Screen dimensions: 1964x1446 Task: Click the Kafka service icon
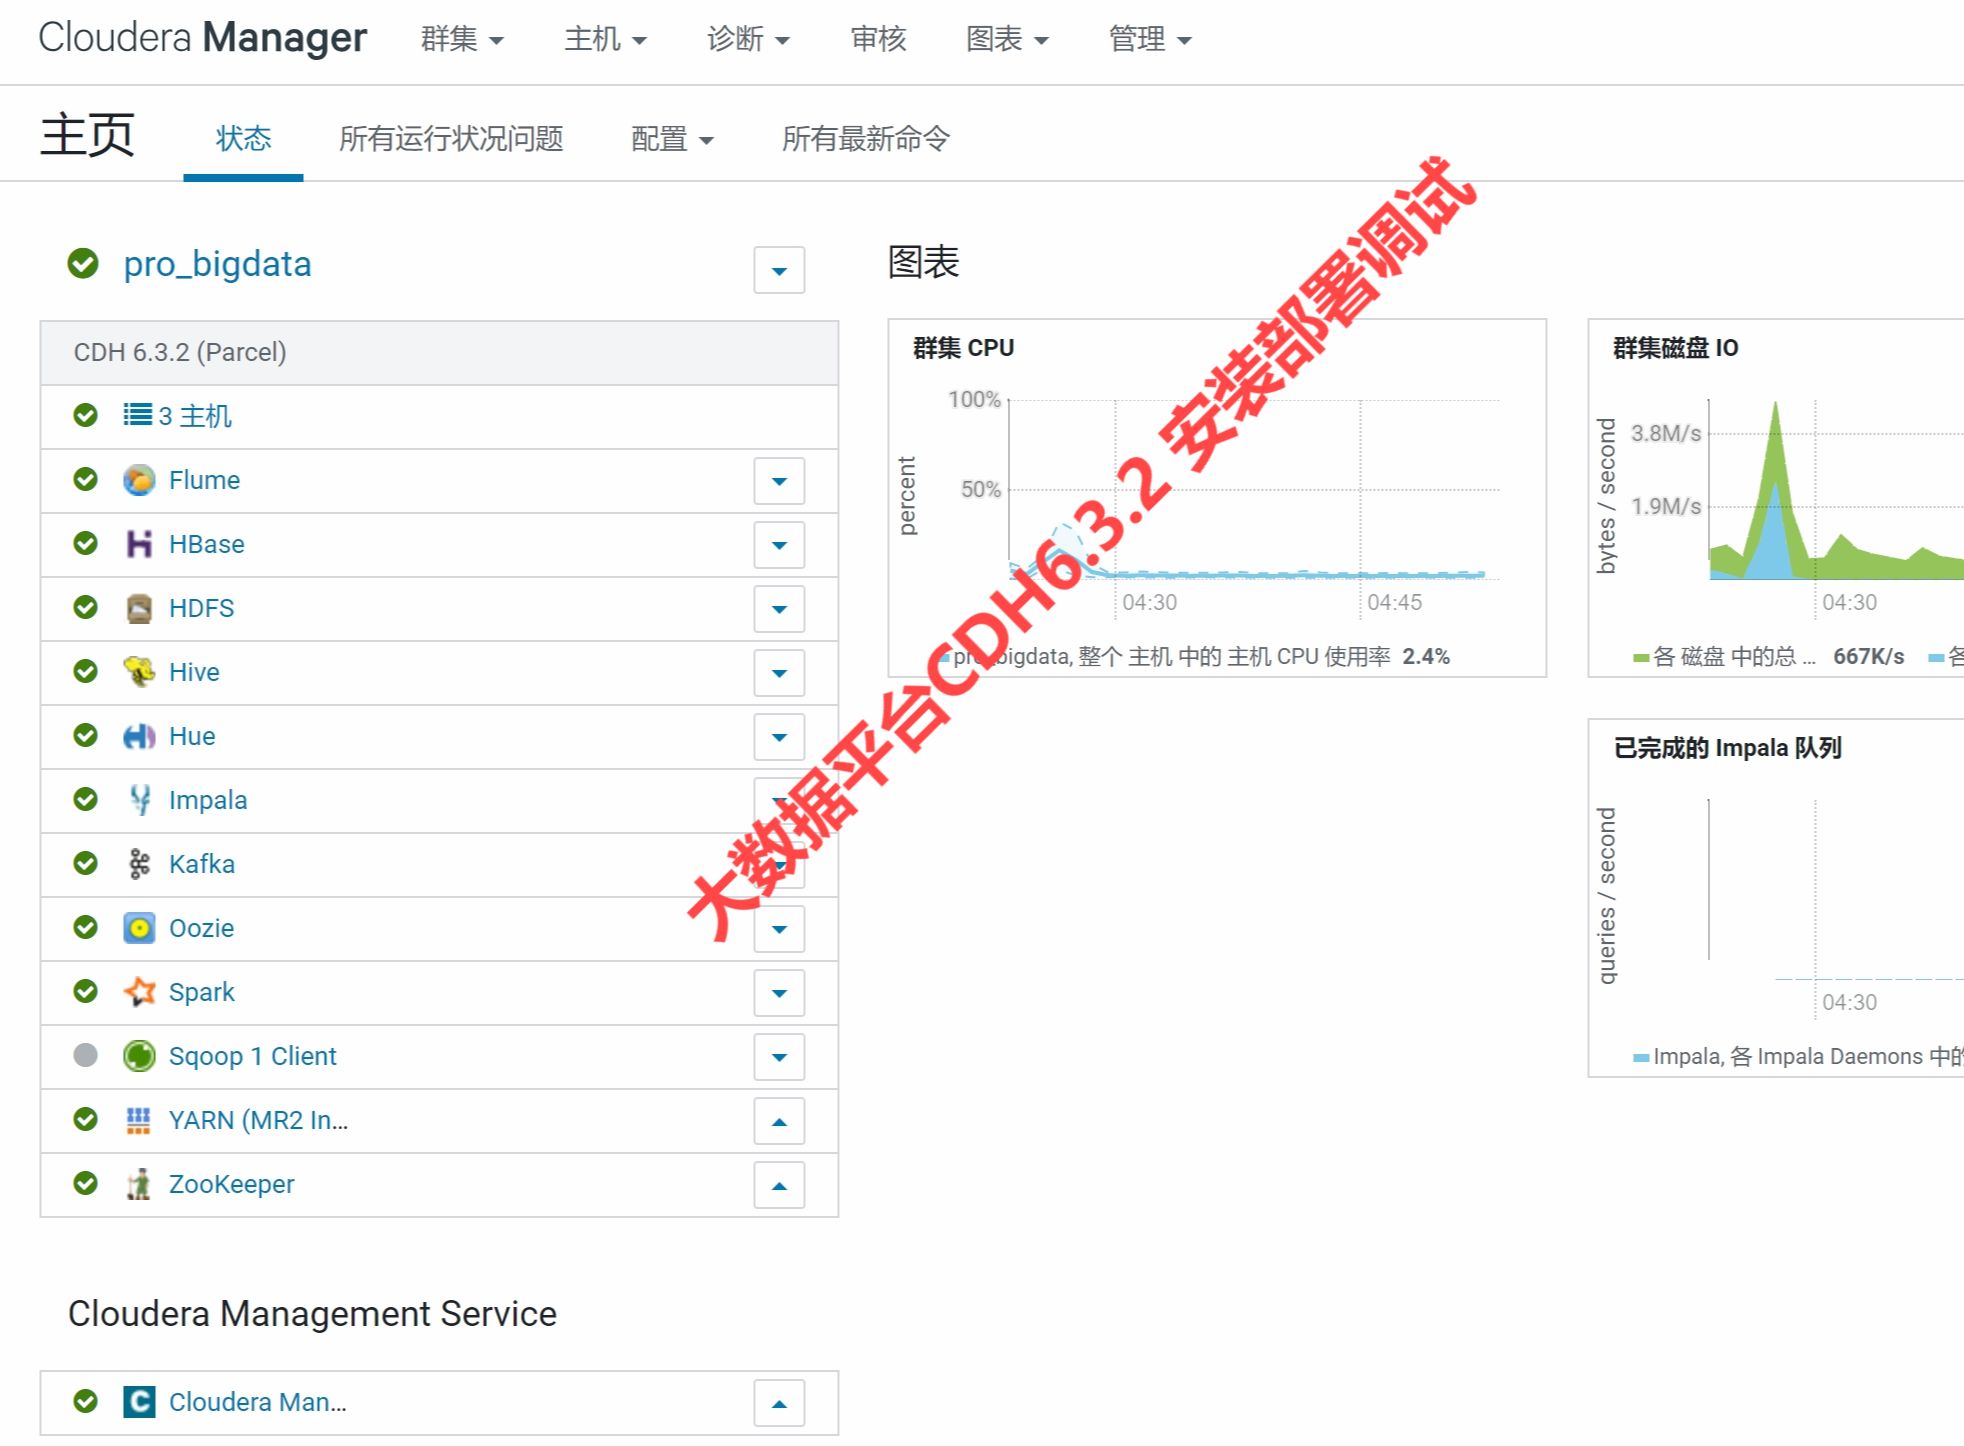click(x=139, y=864)
